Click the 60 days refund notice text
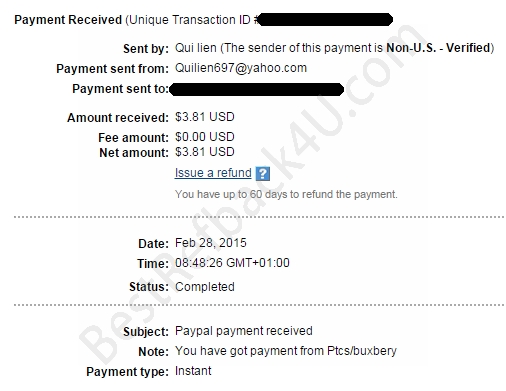Viewport: 506px width, 391px height. [x=286, y=194]
